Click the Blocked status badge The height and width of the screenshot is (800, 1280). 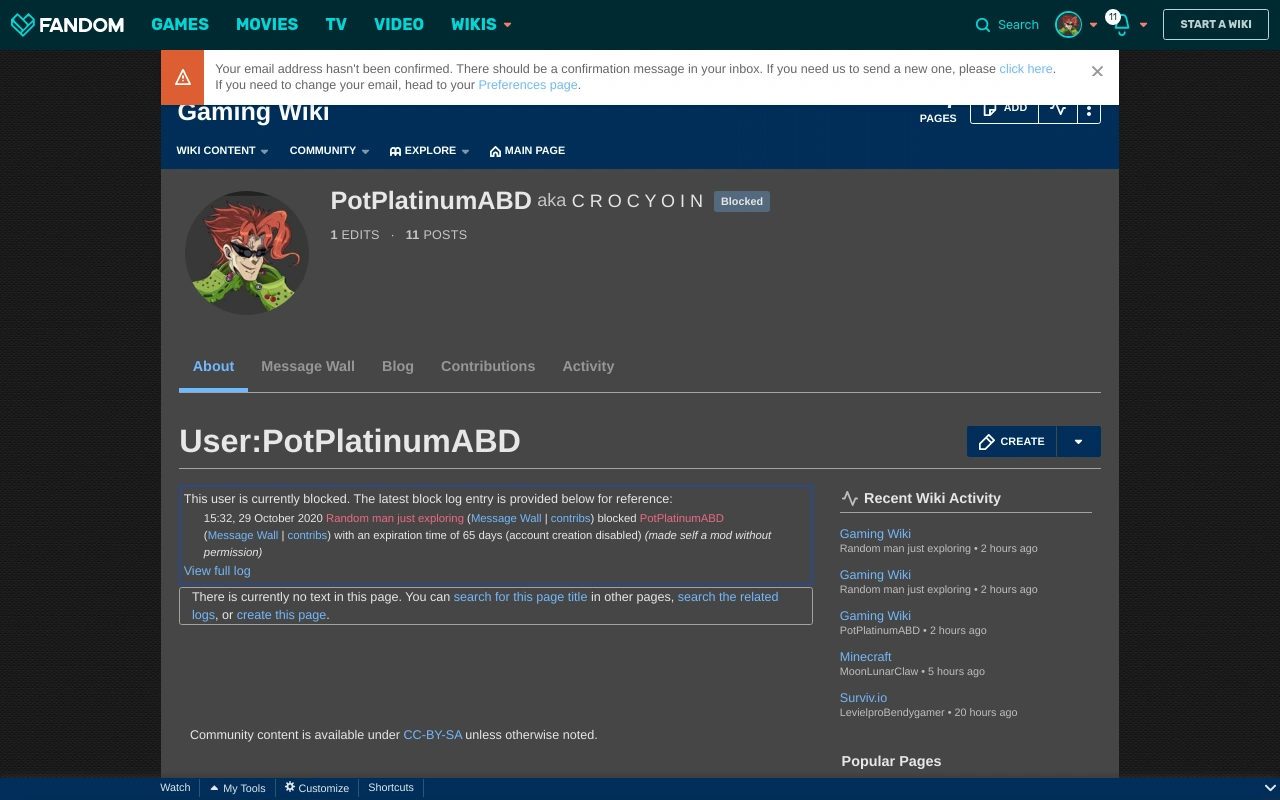tap(742, 201)
